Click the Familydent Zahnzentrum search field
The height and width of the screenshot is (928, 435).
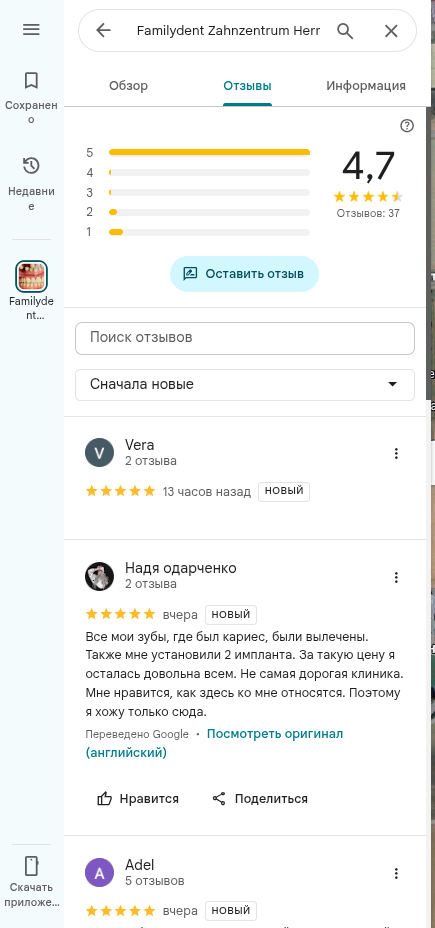(228, 31)
